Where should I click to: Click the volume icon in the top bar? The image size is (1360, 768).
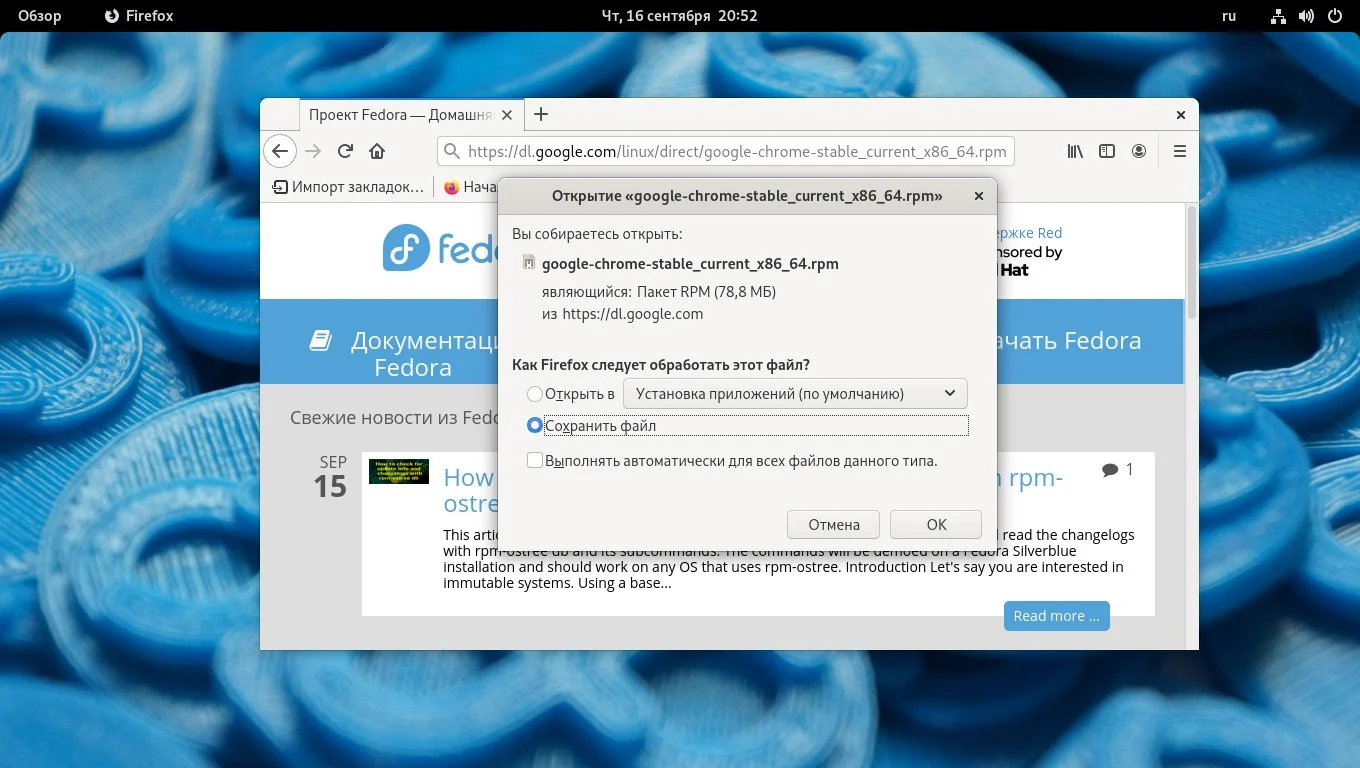(x=1305, y=15)
